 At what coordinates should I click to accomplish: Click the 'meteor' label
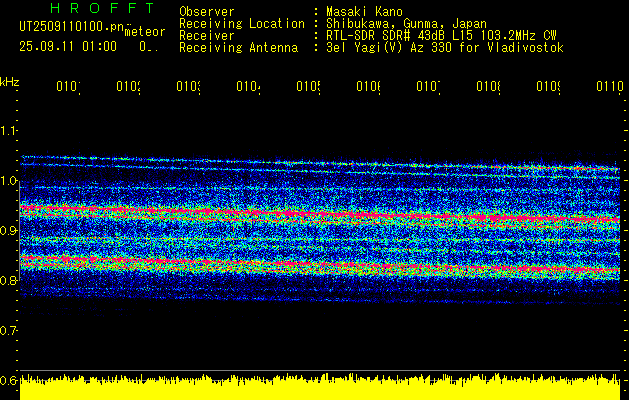145,32
